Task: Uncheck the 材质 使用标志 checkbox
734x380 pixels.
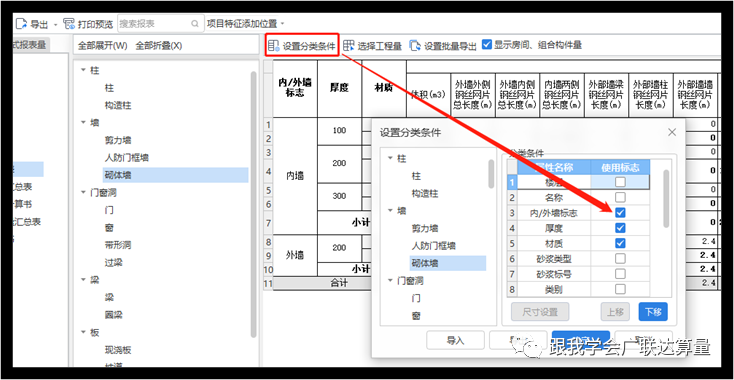Action: (620, 243)
